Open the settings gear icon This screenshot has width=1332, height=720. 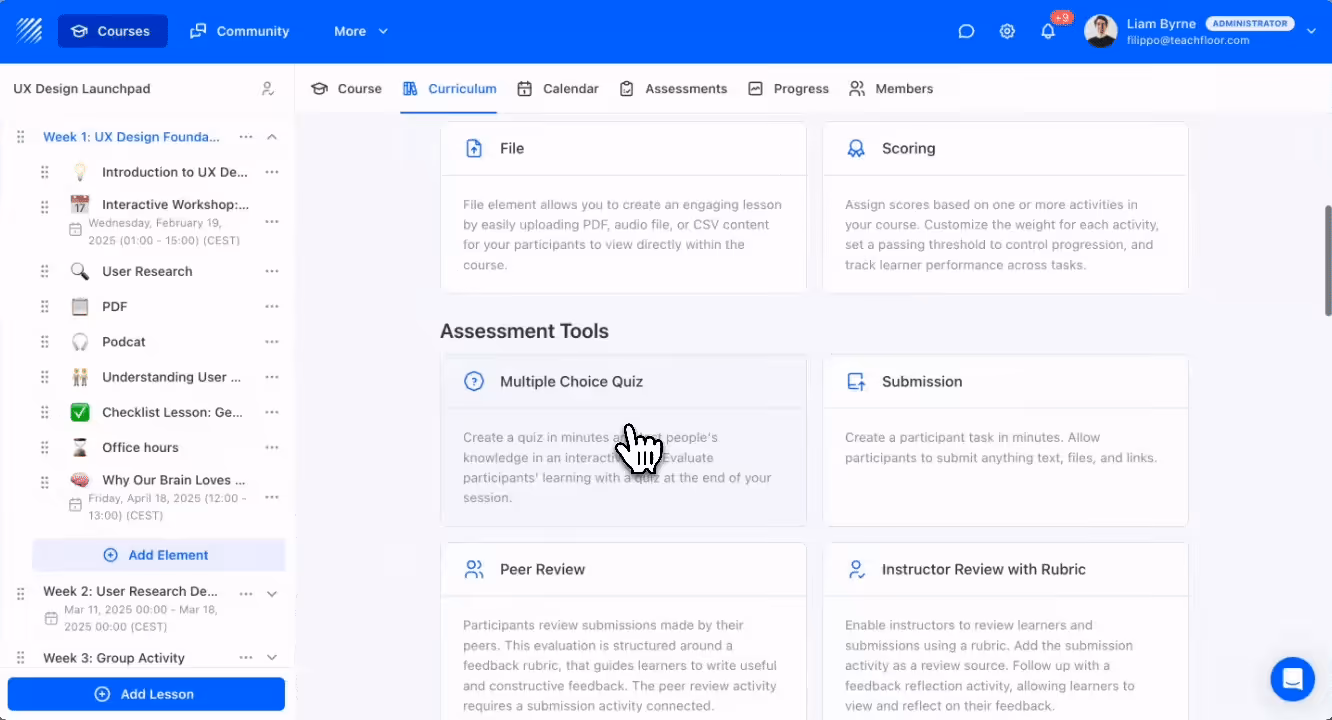[1007, 31]
